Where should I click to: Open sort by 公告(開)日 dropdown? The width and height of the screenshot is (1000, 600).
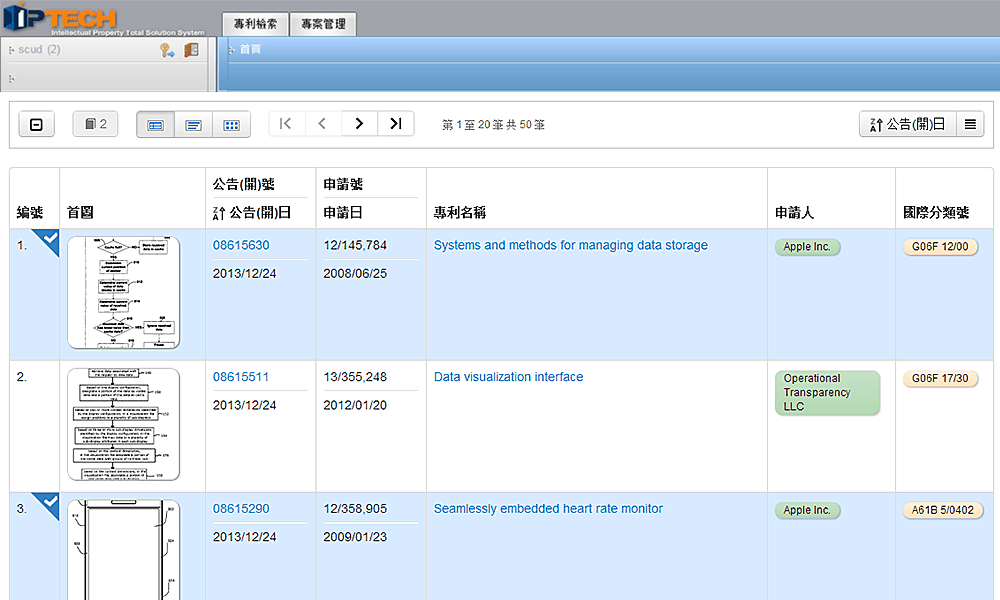(x=908, y=124)
